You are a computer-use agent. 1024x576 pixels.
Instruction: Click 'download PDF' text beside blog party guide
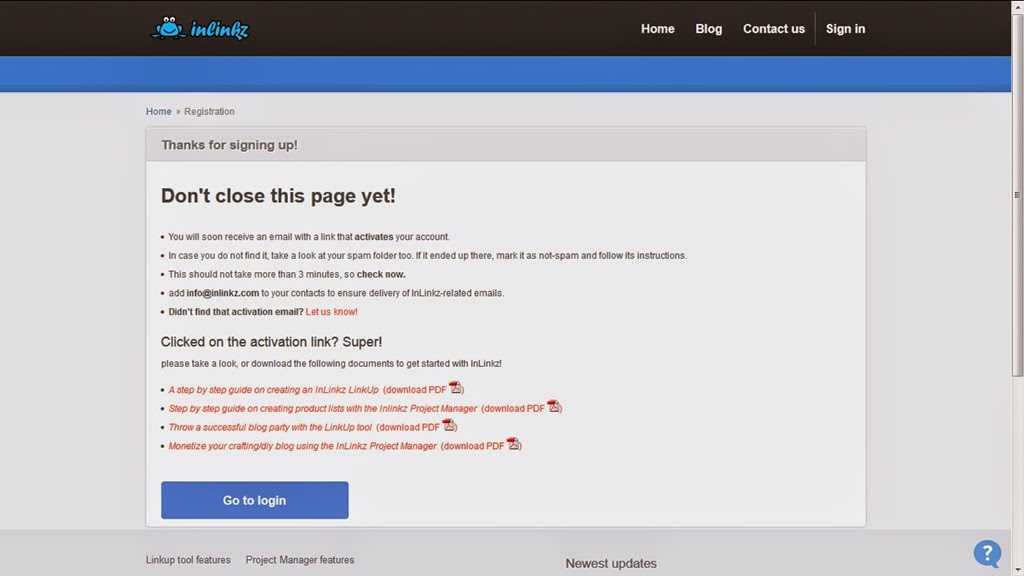(409, 428)
